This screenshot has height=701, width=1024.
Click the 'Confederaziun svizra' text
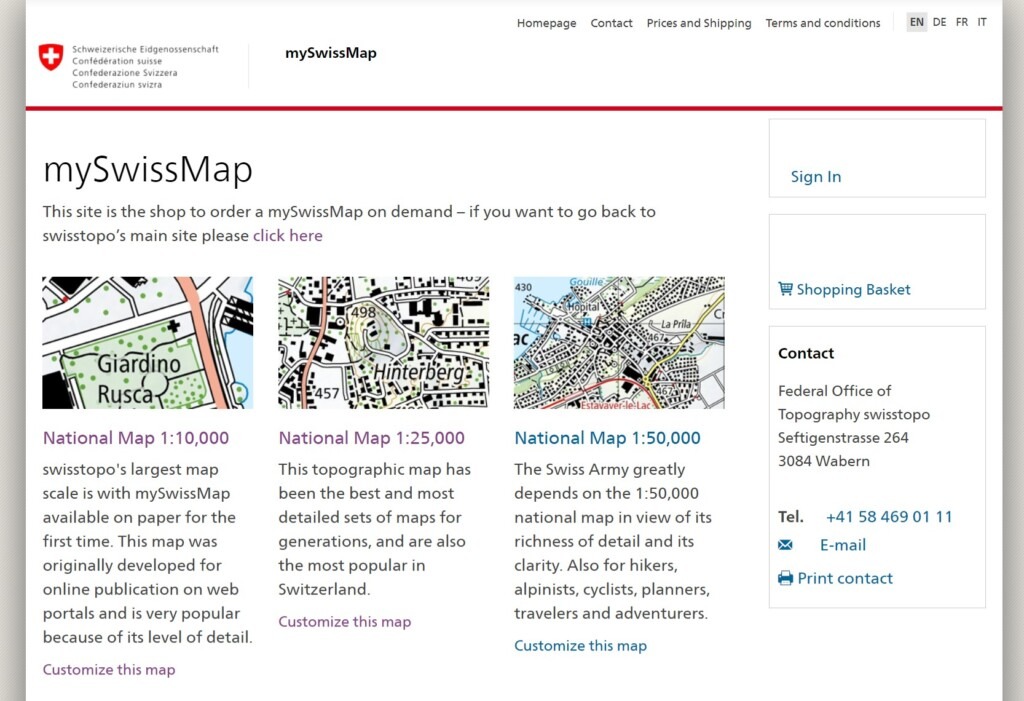117,84
